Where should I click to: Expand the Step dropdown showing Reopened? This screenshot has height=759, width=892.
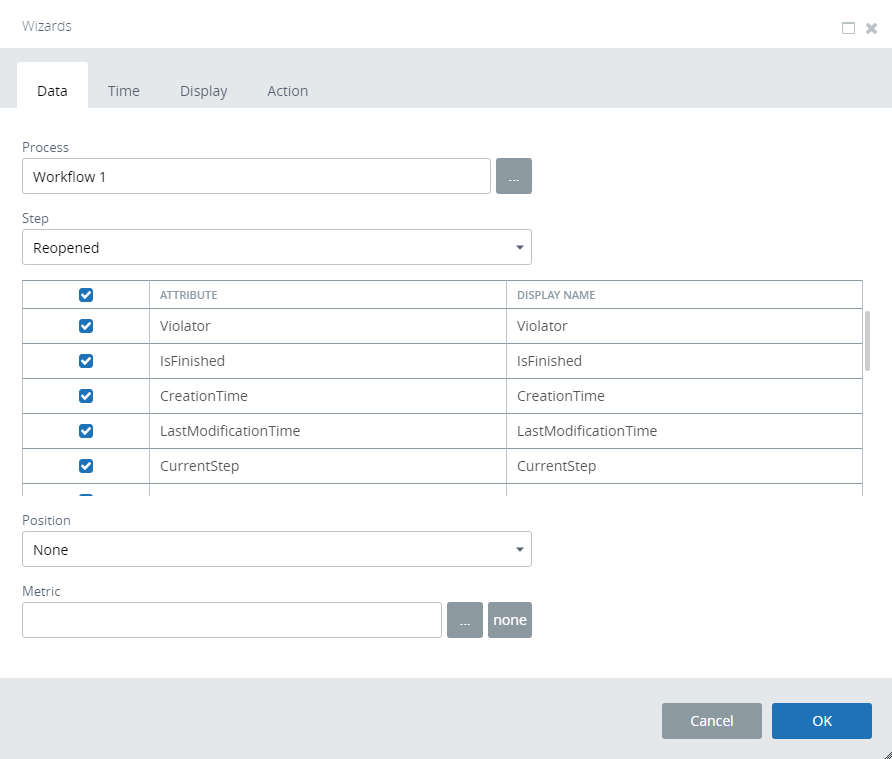277,247
